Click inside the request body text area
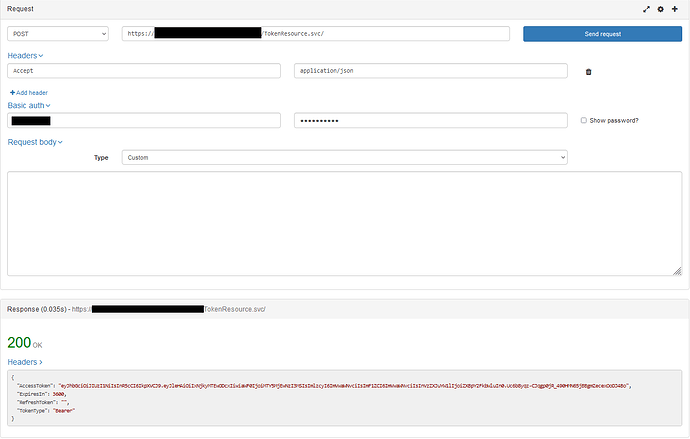 (x=345, y=223)
